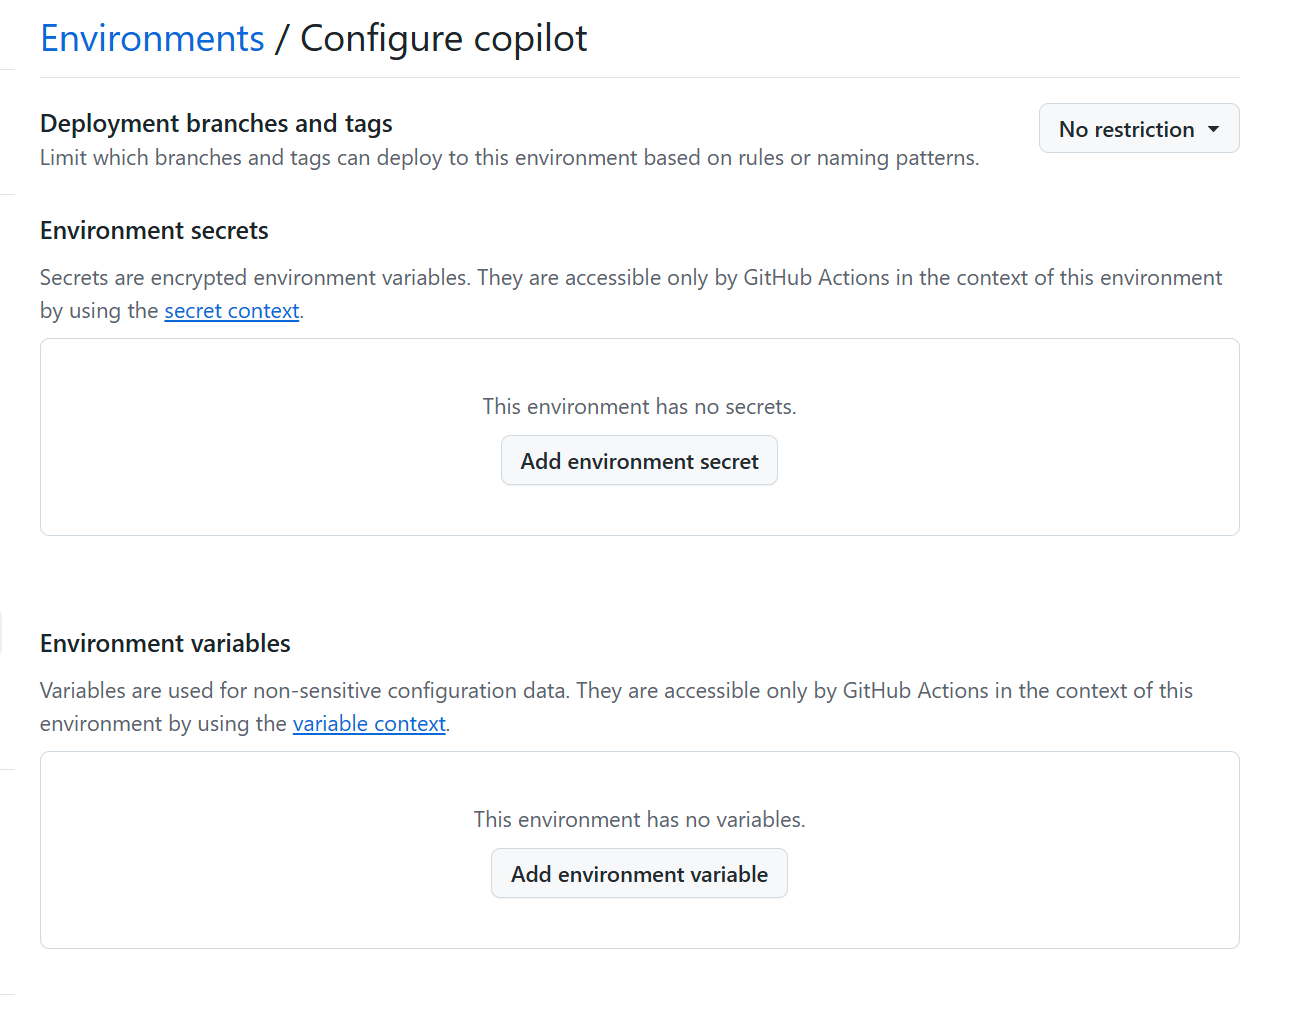
Task: Click the Environment secrets heading
Action: pos(154,230)
